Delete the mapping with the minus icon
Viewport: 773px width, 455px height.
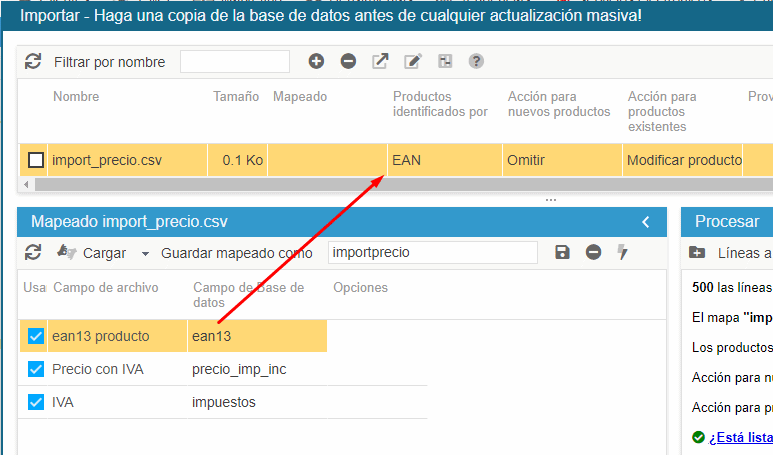coord(593,253)
